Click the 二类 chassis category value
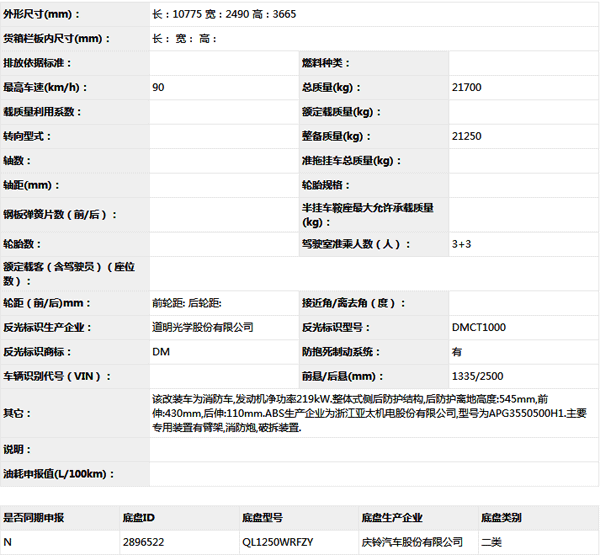The width and height of the screenshot is (600, 555). click(492, 542)
